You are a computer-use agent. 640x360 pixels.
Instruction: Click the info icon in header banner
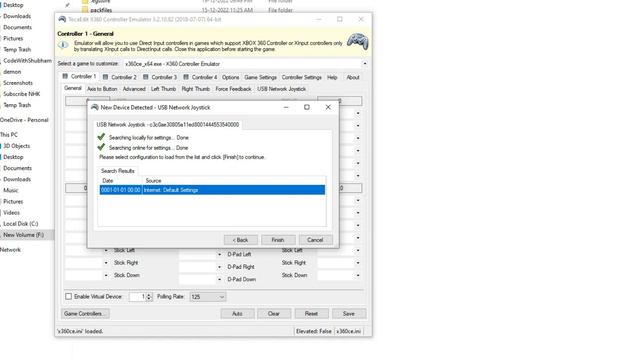click(x=63, y=45)
